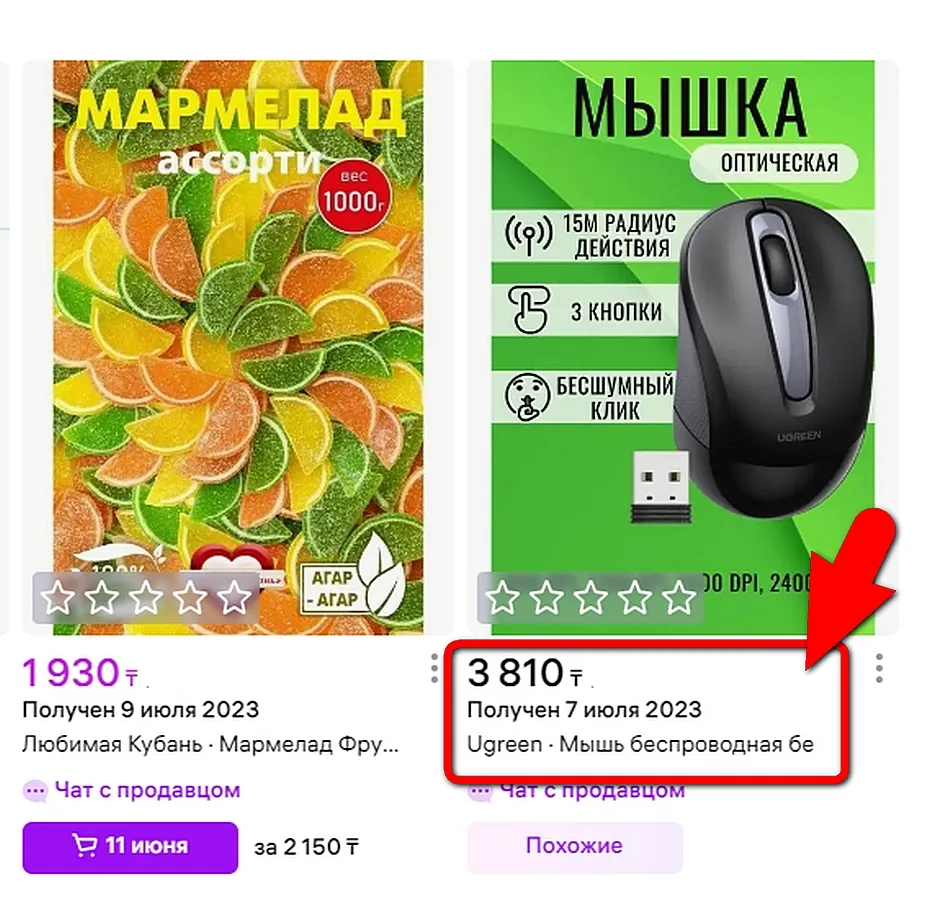Click the fourth star on the mouse rating
This screenshot has height=900, width=938.
635,598
